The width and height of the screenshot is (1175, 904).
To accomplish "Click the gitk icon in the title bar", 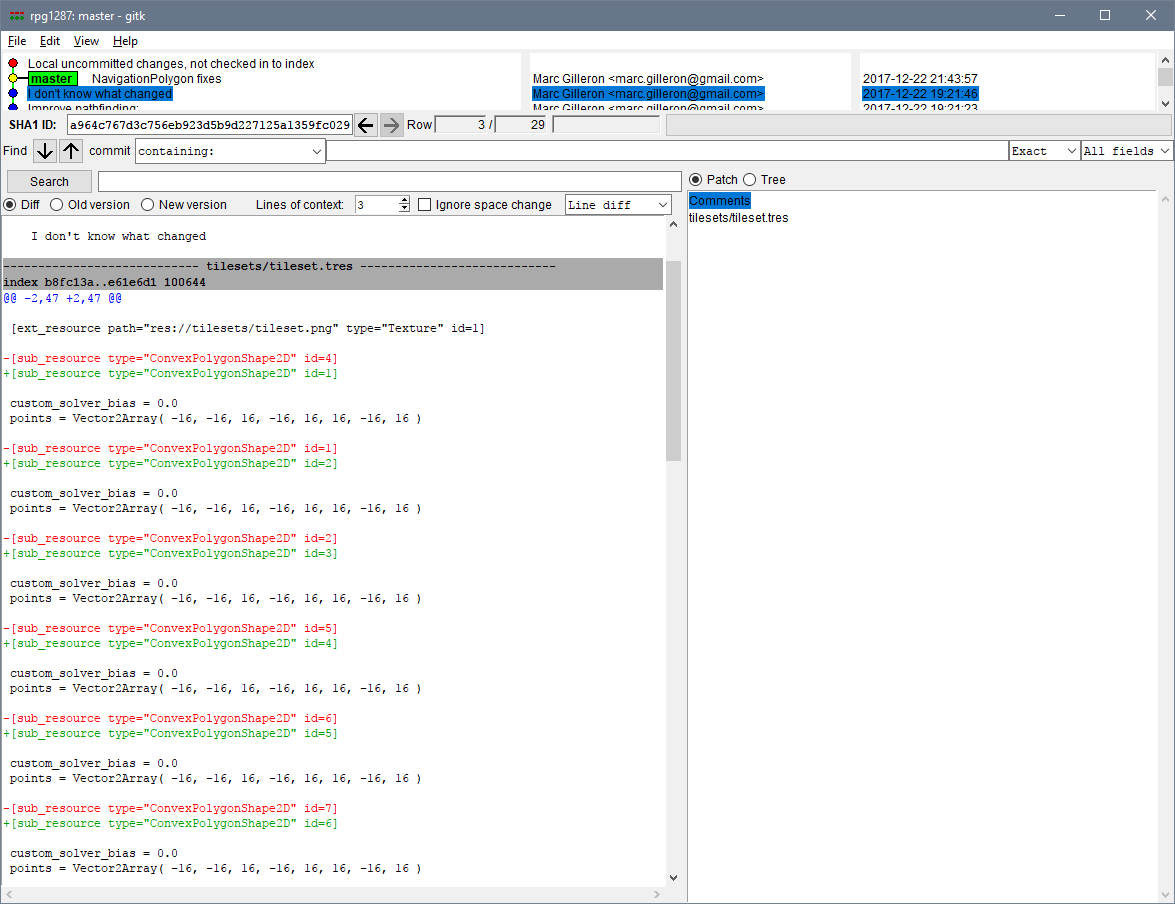I will [15, 15].
